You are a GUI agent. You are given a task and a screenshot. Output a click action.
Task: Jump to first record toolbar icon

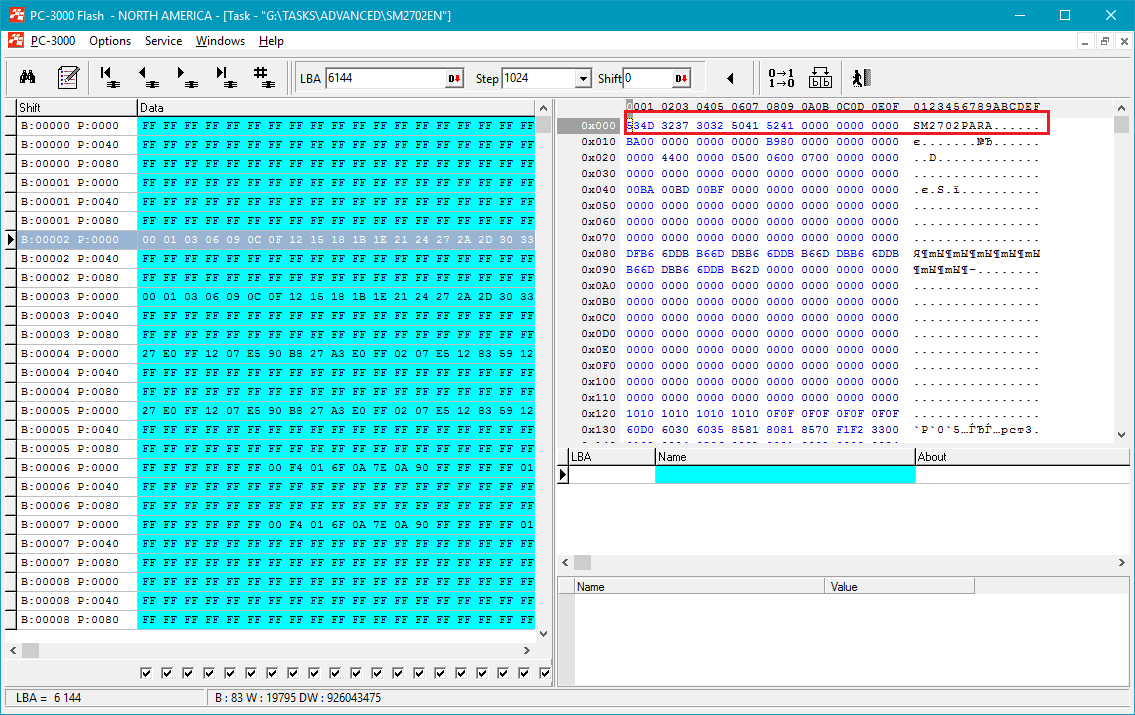(x=110, y=77)
